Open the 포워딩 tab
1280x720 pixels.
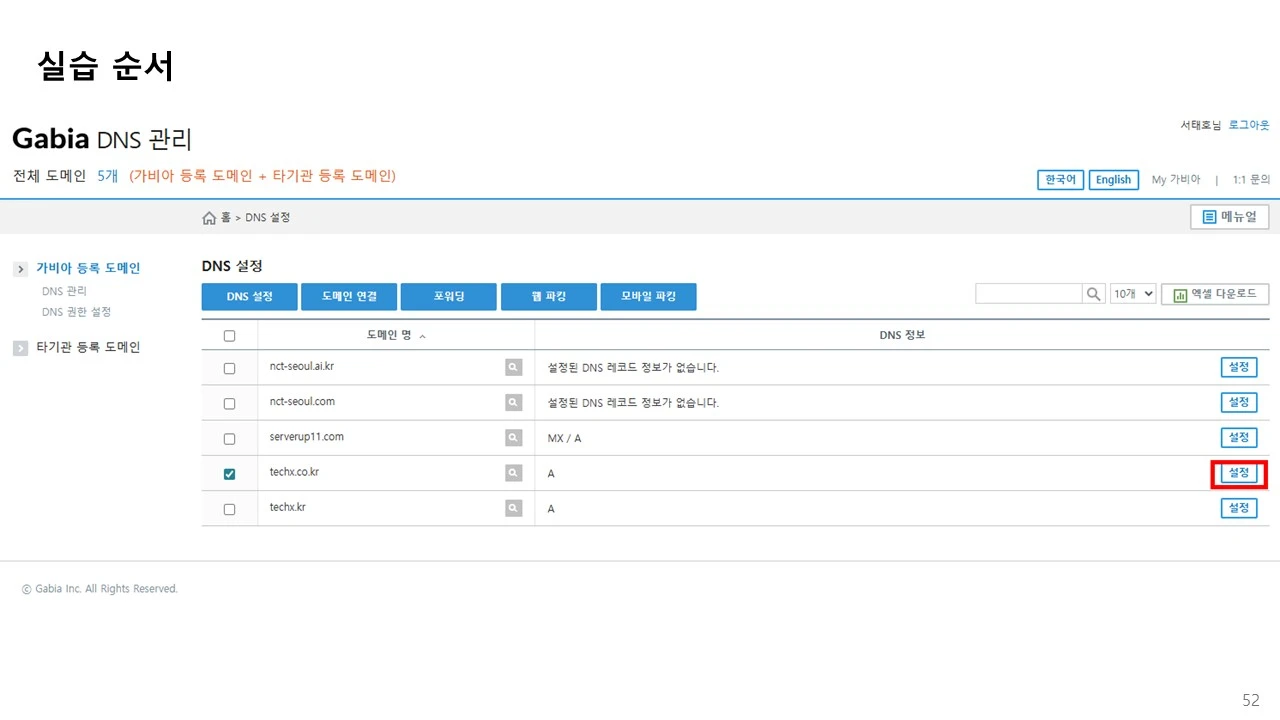(x=449, y=297)
